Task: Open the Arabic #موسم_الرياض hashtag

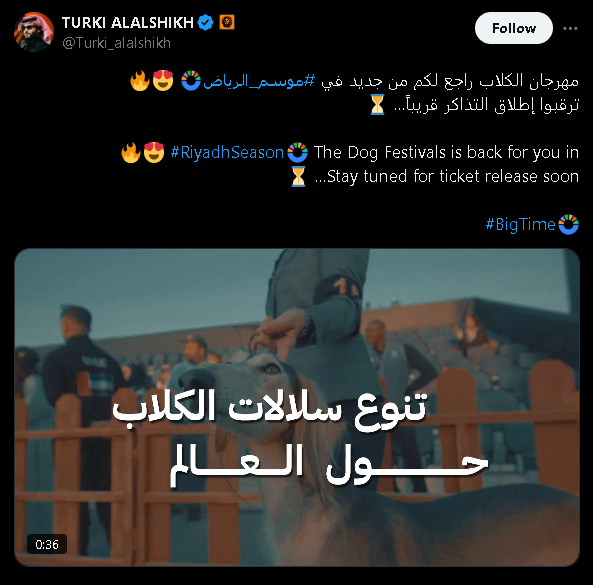Action: [259, 81]
